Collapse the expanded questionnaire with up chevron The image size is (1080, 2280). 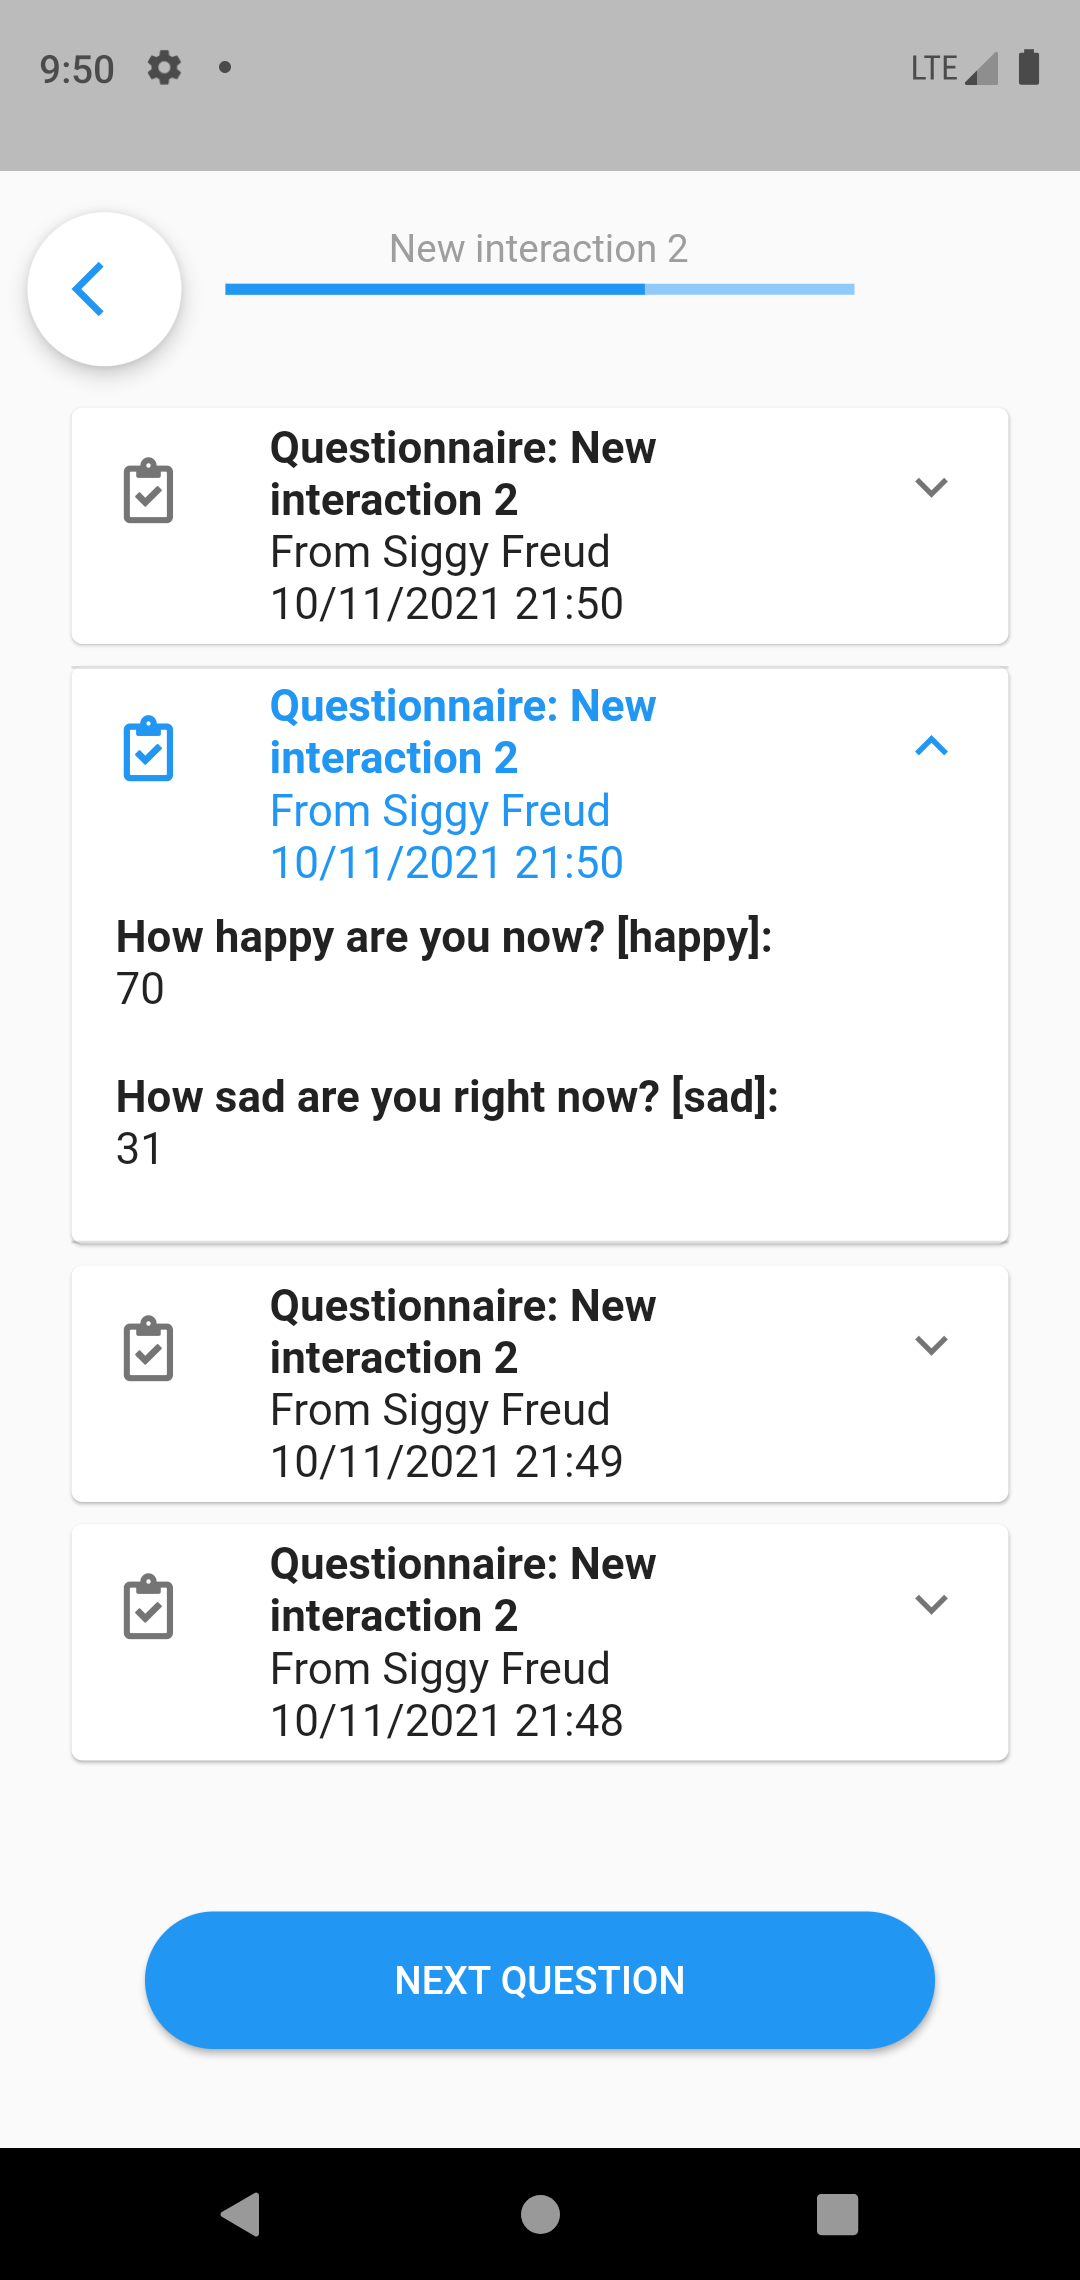coord(930,746)
